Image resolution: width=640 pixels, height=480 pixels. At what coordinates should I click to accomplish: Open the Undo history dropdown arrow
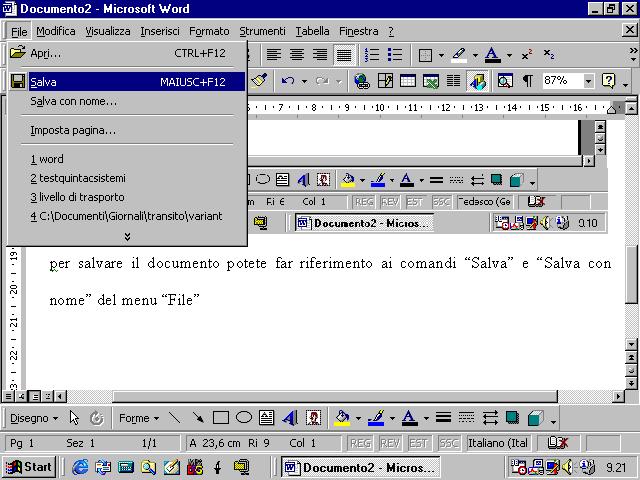tap(304, 81)
